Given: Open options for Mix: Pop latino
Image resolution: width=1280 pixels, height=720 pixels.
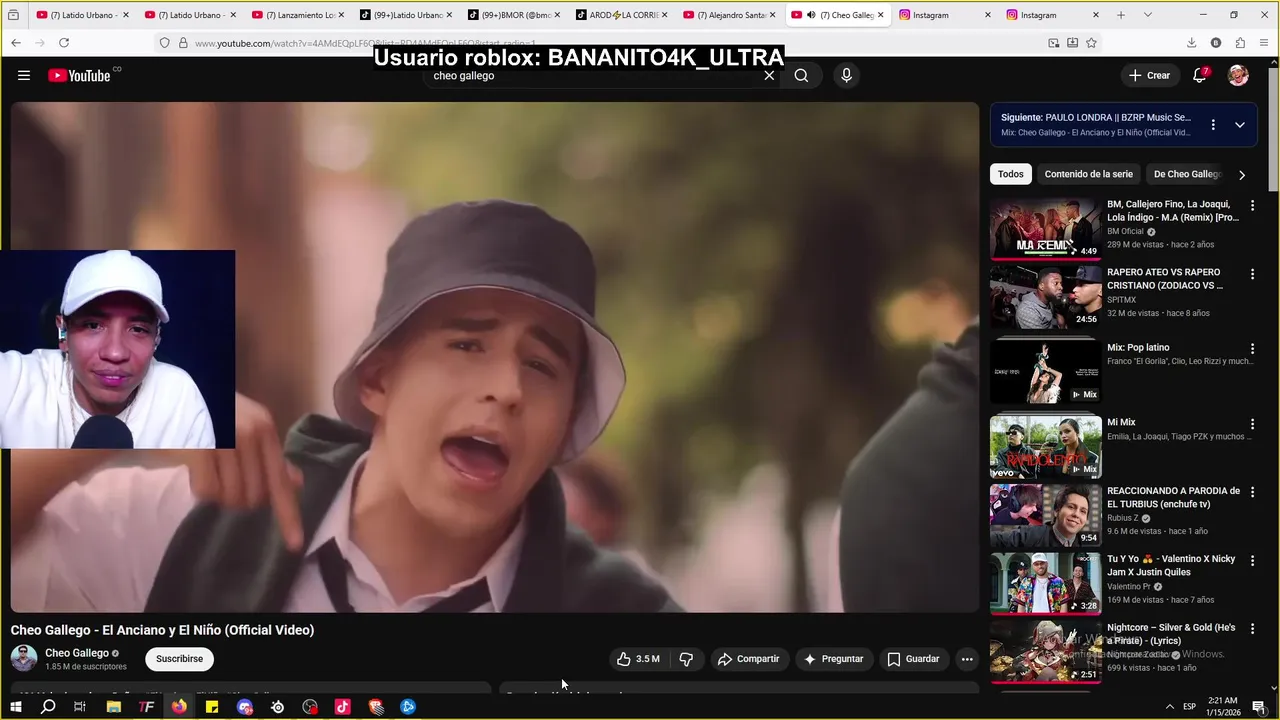Looking at the screenshot, I should tap(1252, 348).
